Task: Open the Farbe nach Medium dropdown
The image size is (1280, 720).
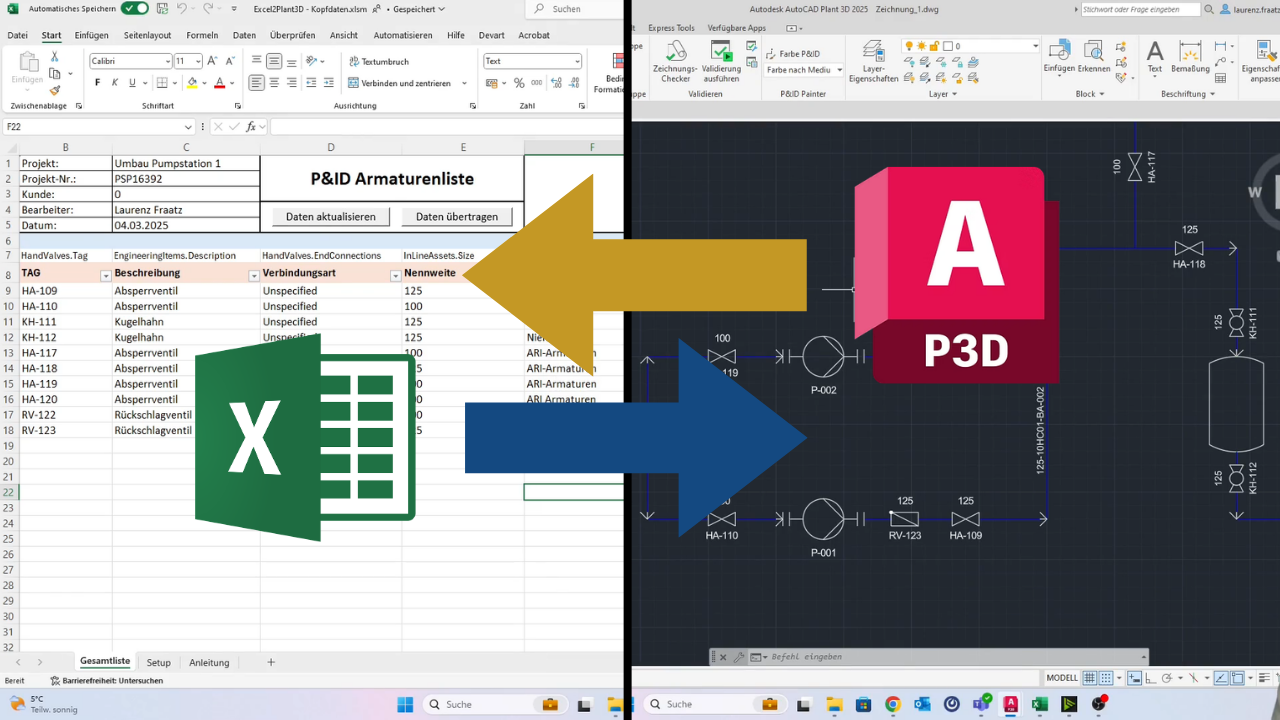Action: click(839, 70)
